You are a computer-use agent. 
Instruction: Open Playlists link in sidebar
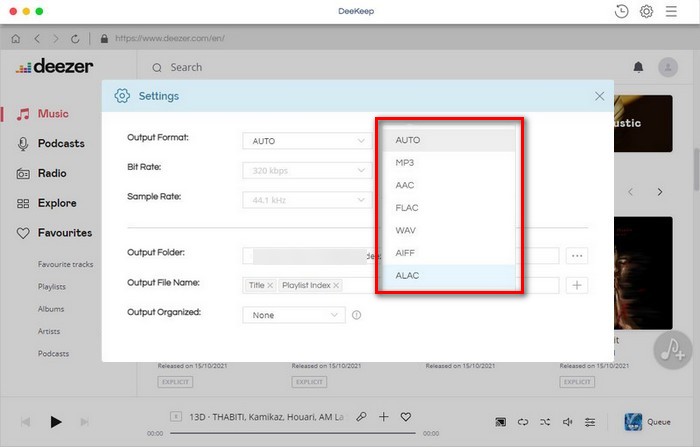click(52, 287)
